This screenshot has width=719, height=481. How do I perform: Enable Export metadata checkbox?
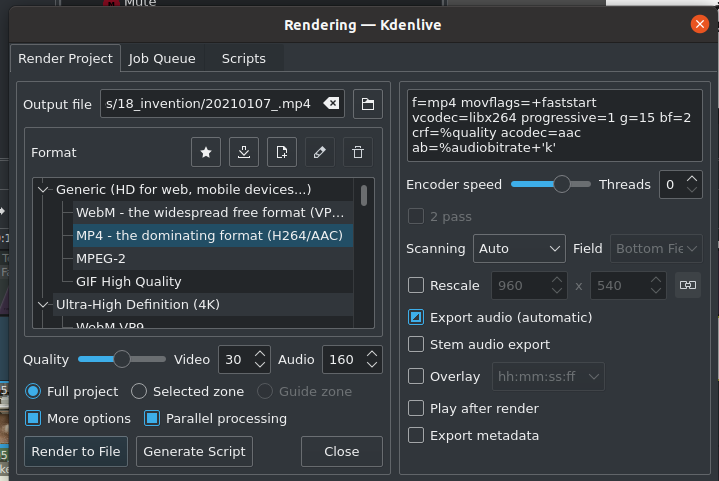click(x=416, y=435)
